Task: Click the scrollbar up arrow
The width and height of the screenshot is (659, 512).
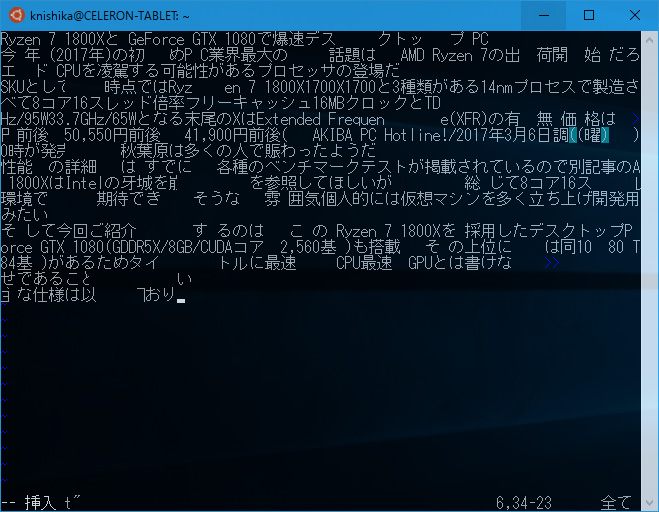Action: (649, 40)
